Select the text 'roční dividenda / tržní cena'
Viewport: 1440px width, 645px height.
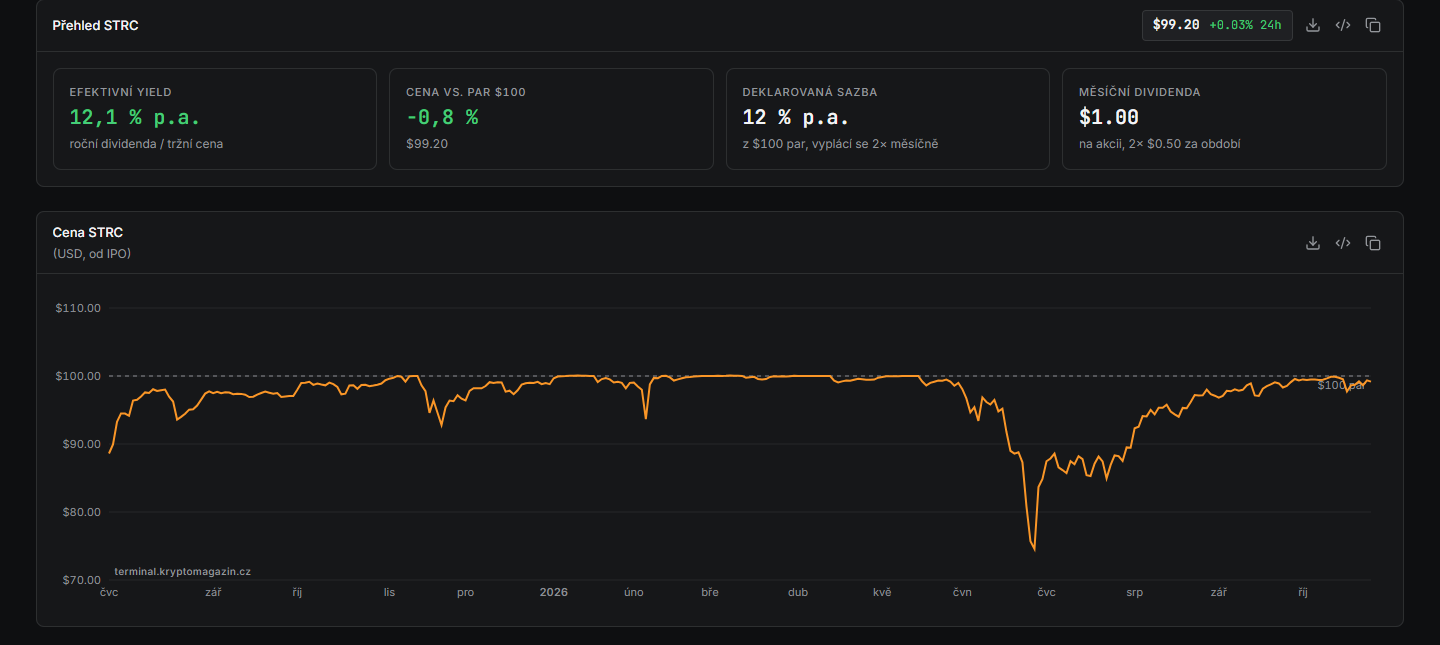point(146,144)
